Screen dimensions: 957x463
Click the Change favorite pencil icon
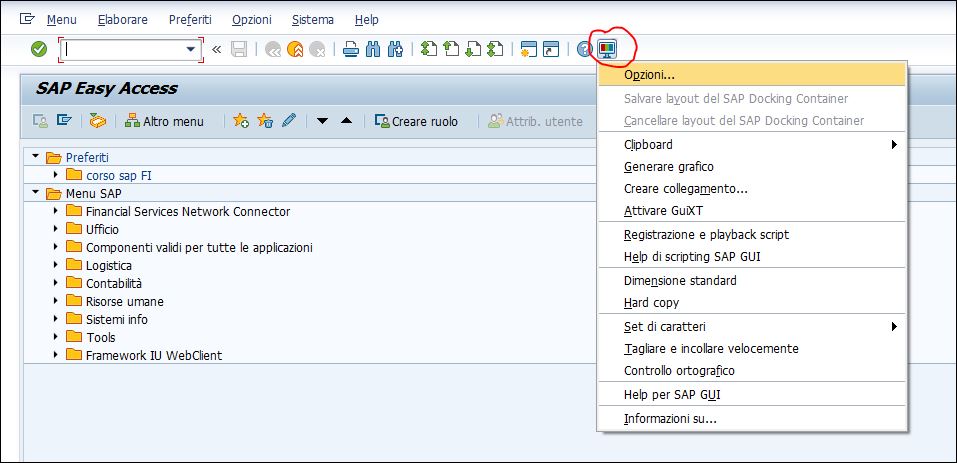(x=289, y=120)
